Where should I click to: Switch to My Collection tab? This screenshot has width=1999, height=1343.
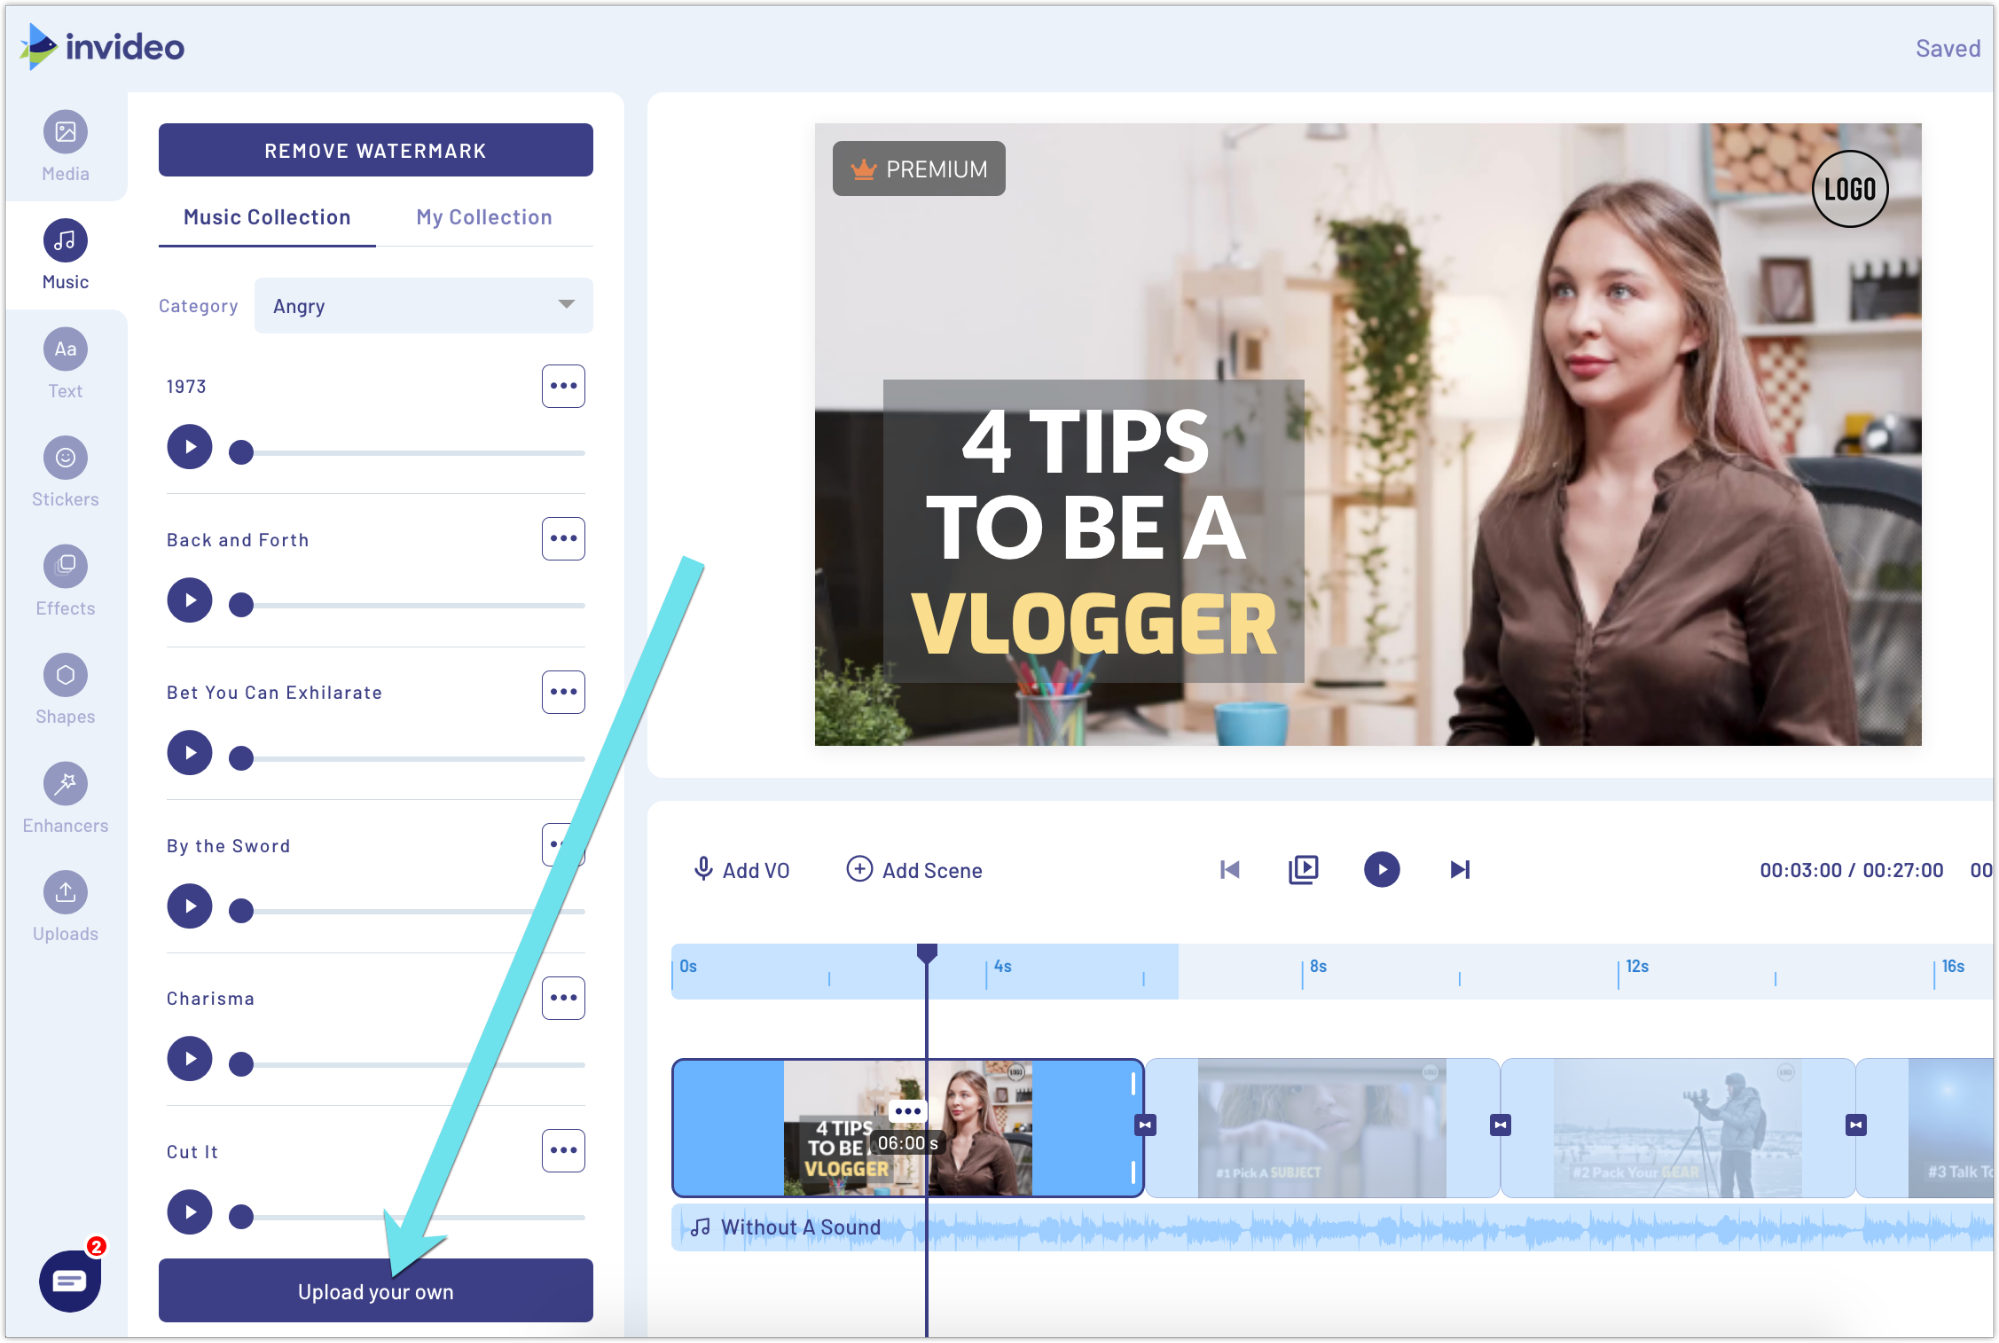pos(483,216)
